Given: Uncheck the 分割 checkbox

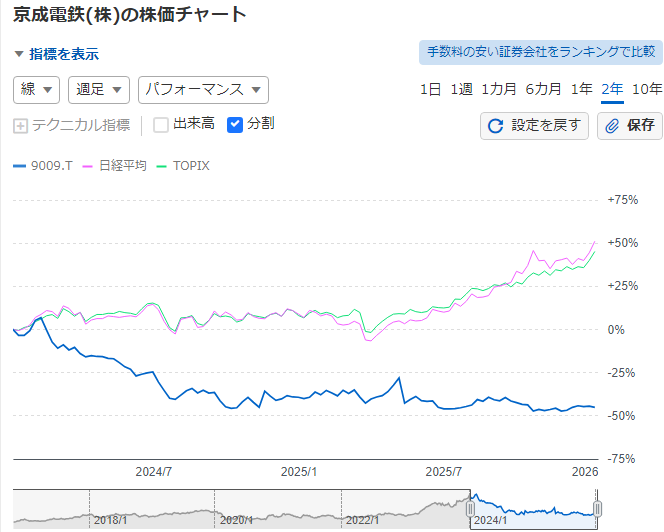Looking at the screenshot, I should [x=235, y=125].
